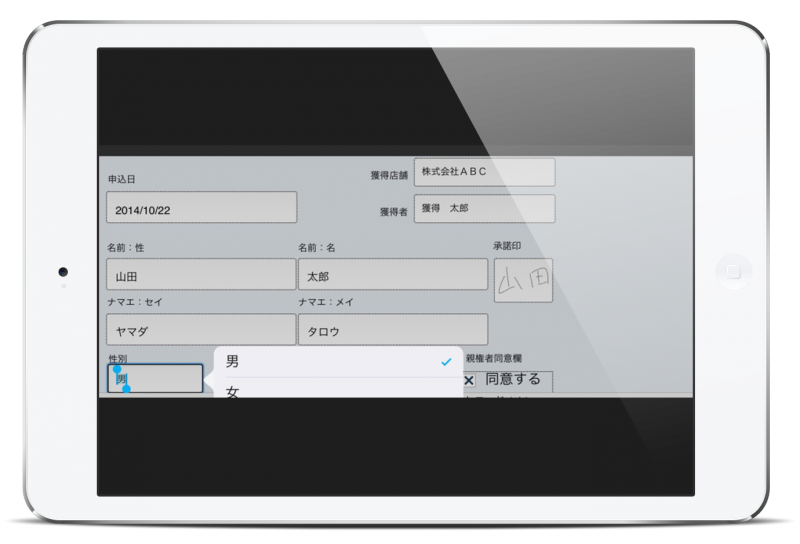Check the 同意する consent checkbox
The height and width of the screenshot is (544, 800).
(x=468, y=381)
